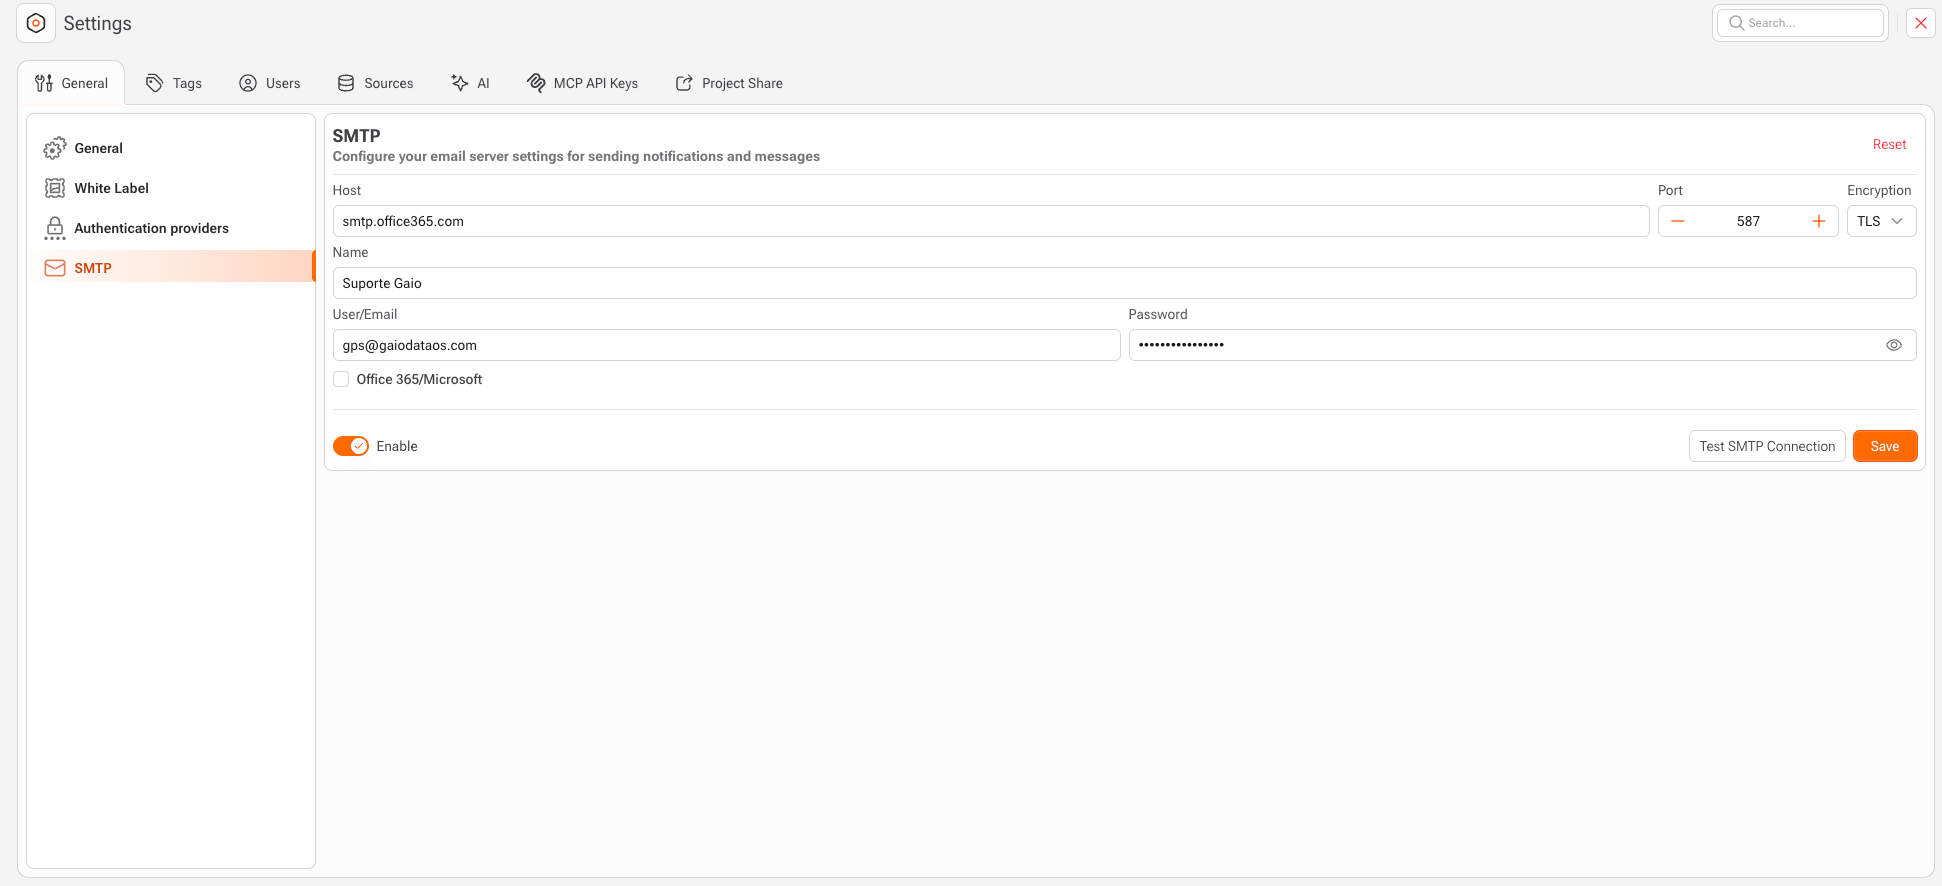This screenshot has height=886, width=1942.
Task: Open the Project Share tab
Action: (x=729, y=83)
